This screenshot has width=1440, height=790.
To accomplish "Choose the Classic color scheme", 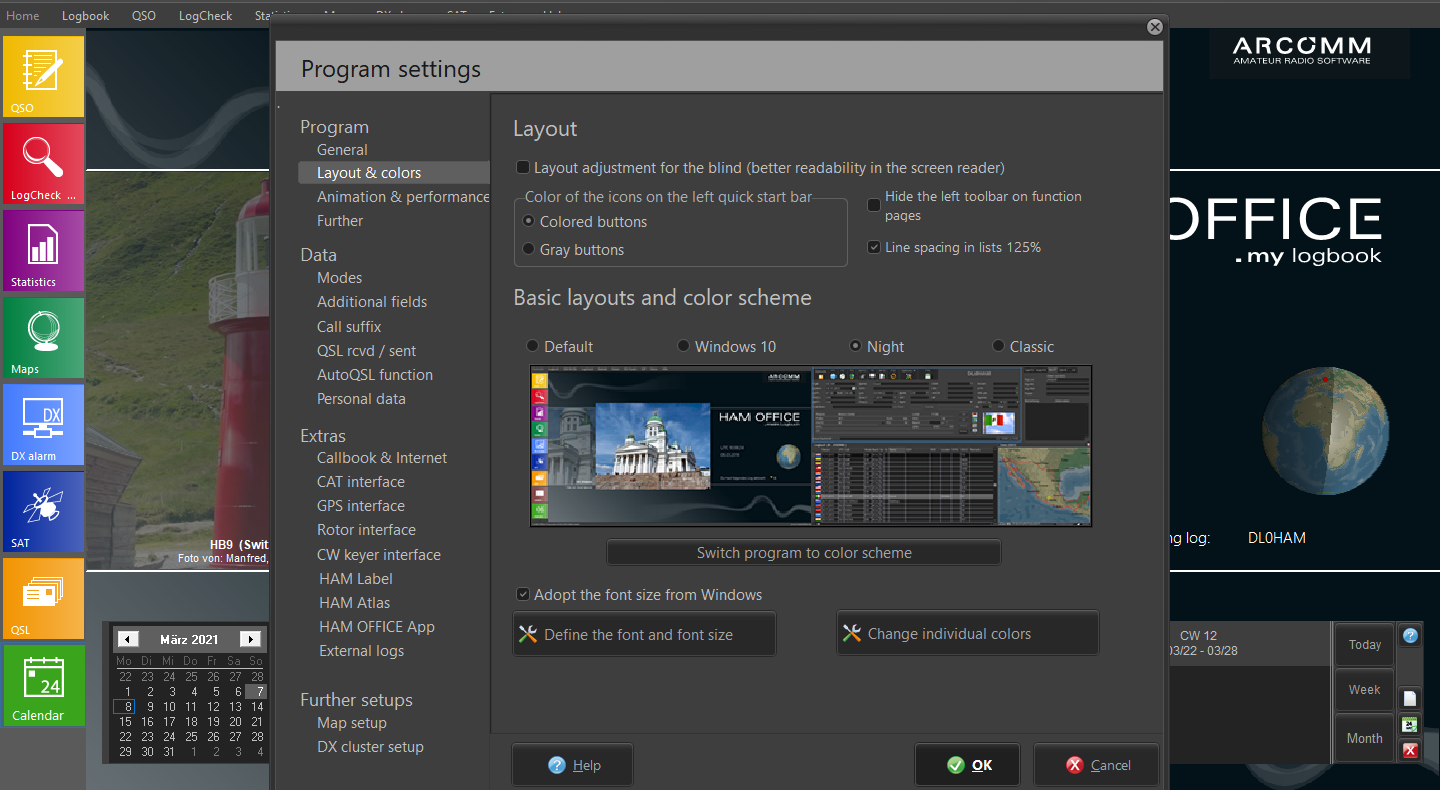I will pos(999,346).
